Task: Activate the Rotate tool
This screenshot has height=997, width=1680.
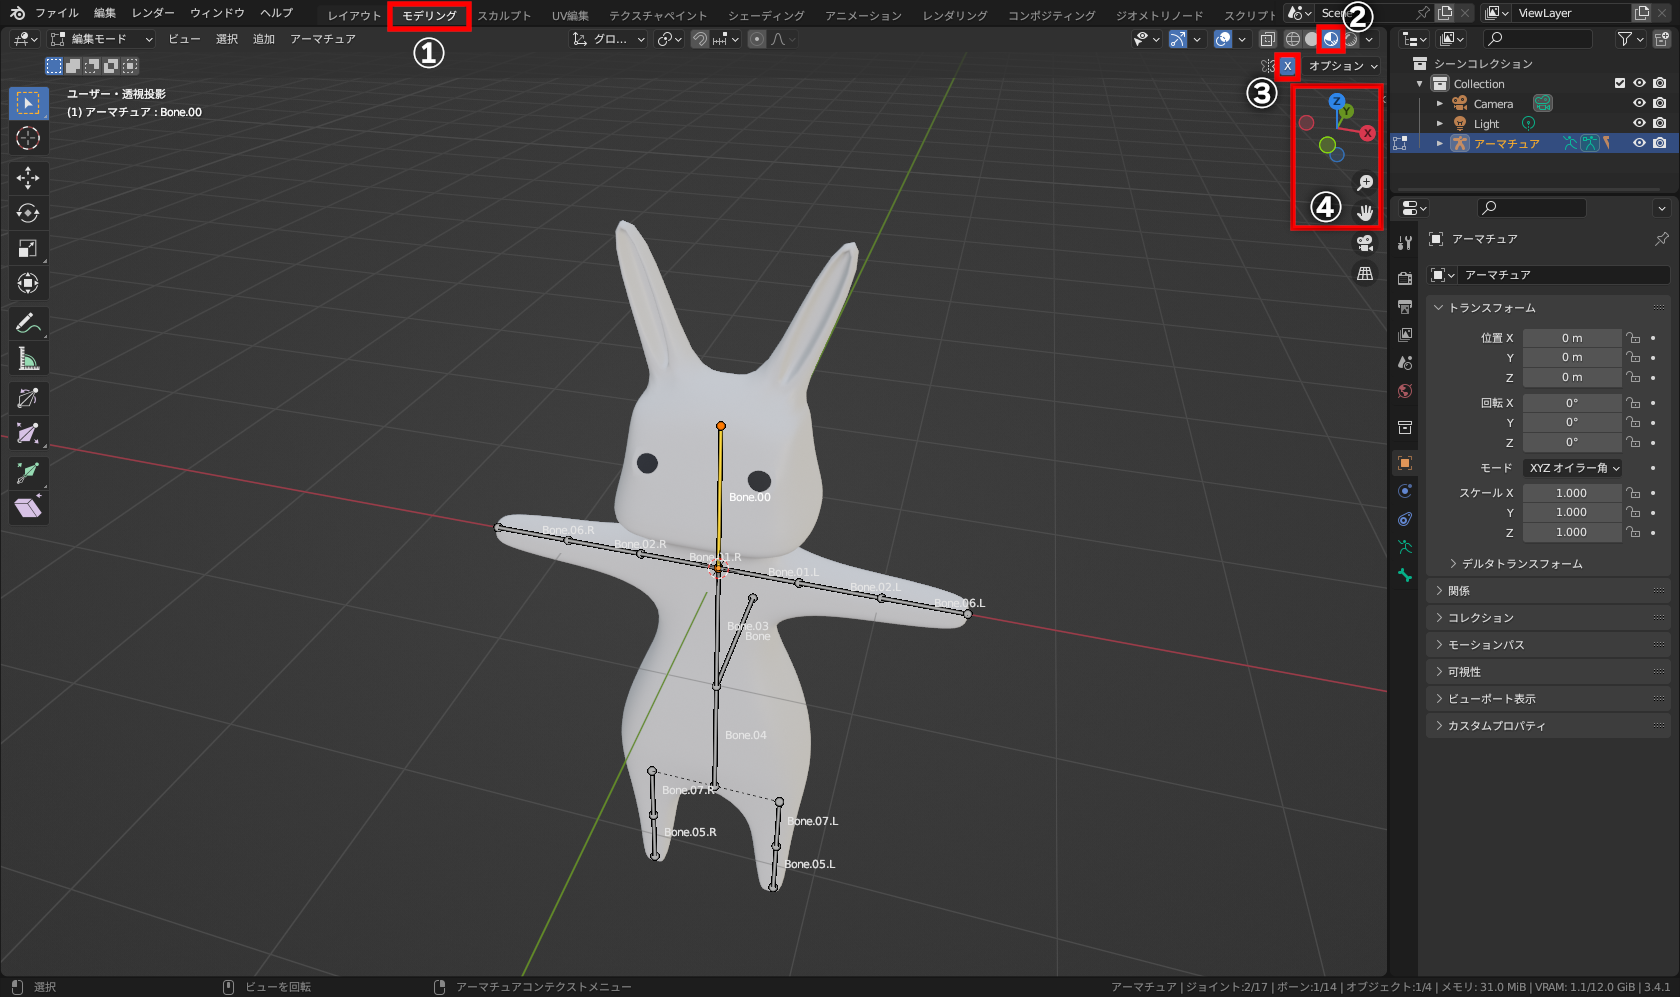Action: pyautogui.click(x=28, y=212)
